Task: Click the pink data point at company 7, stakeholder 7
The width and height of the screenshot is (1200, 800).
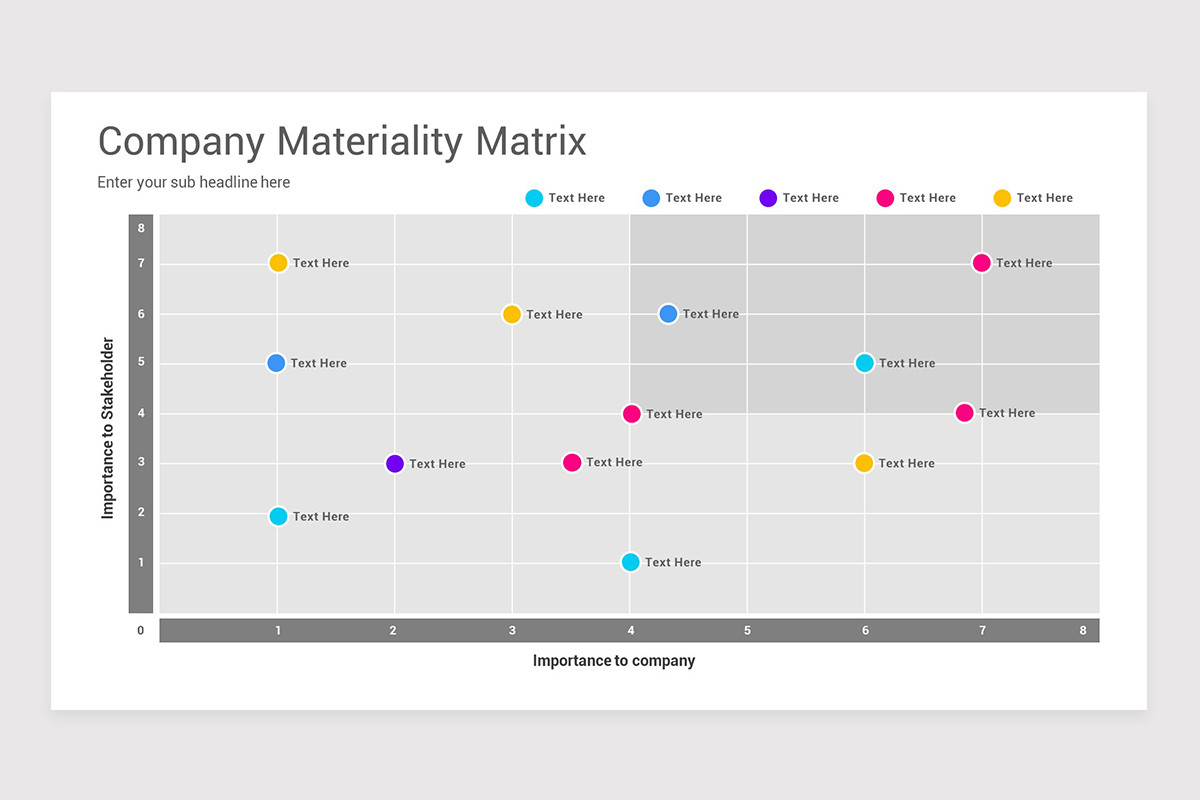Action: point(981,263)
